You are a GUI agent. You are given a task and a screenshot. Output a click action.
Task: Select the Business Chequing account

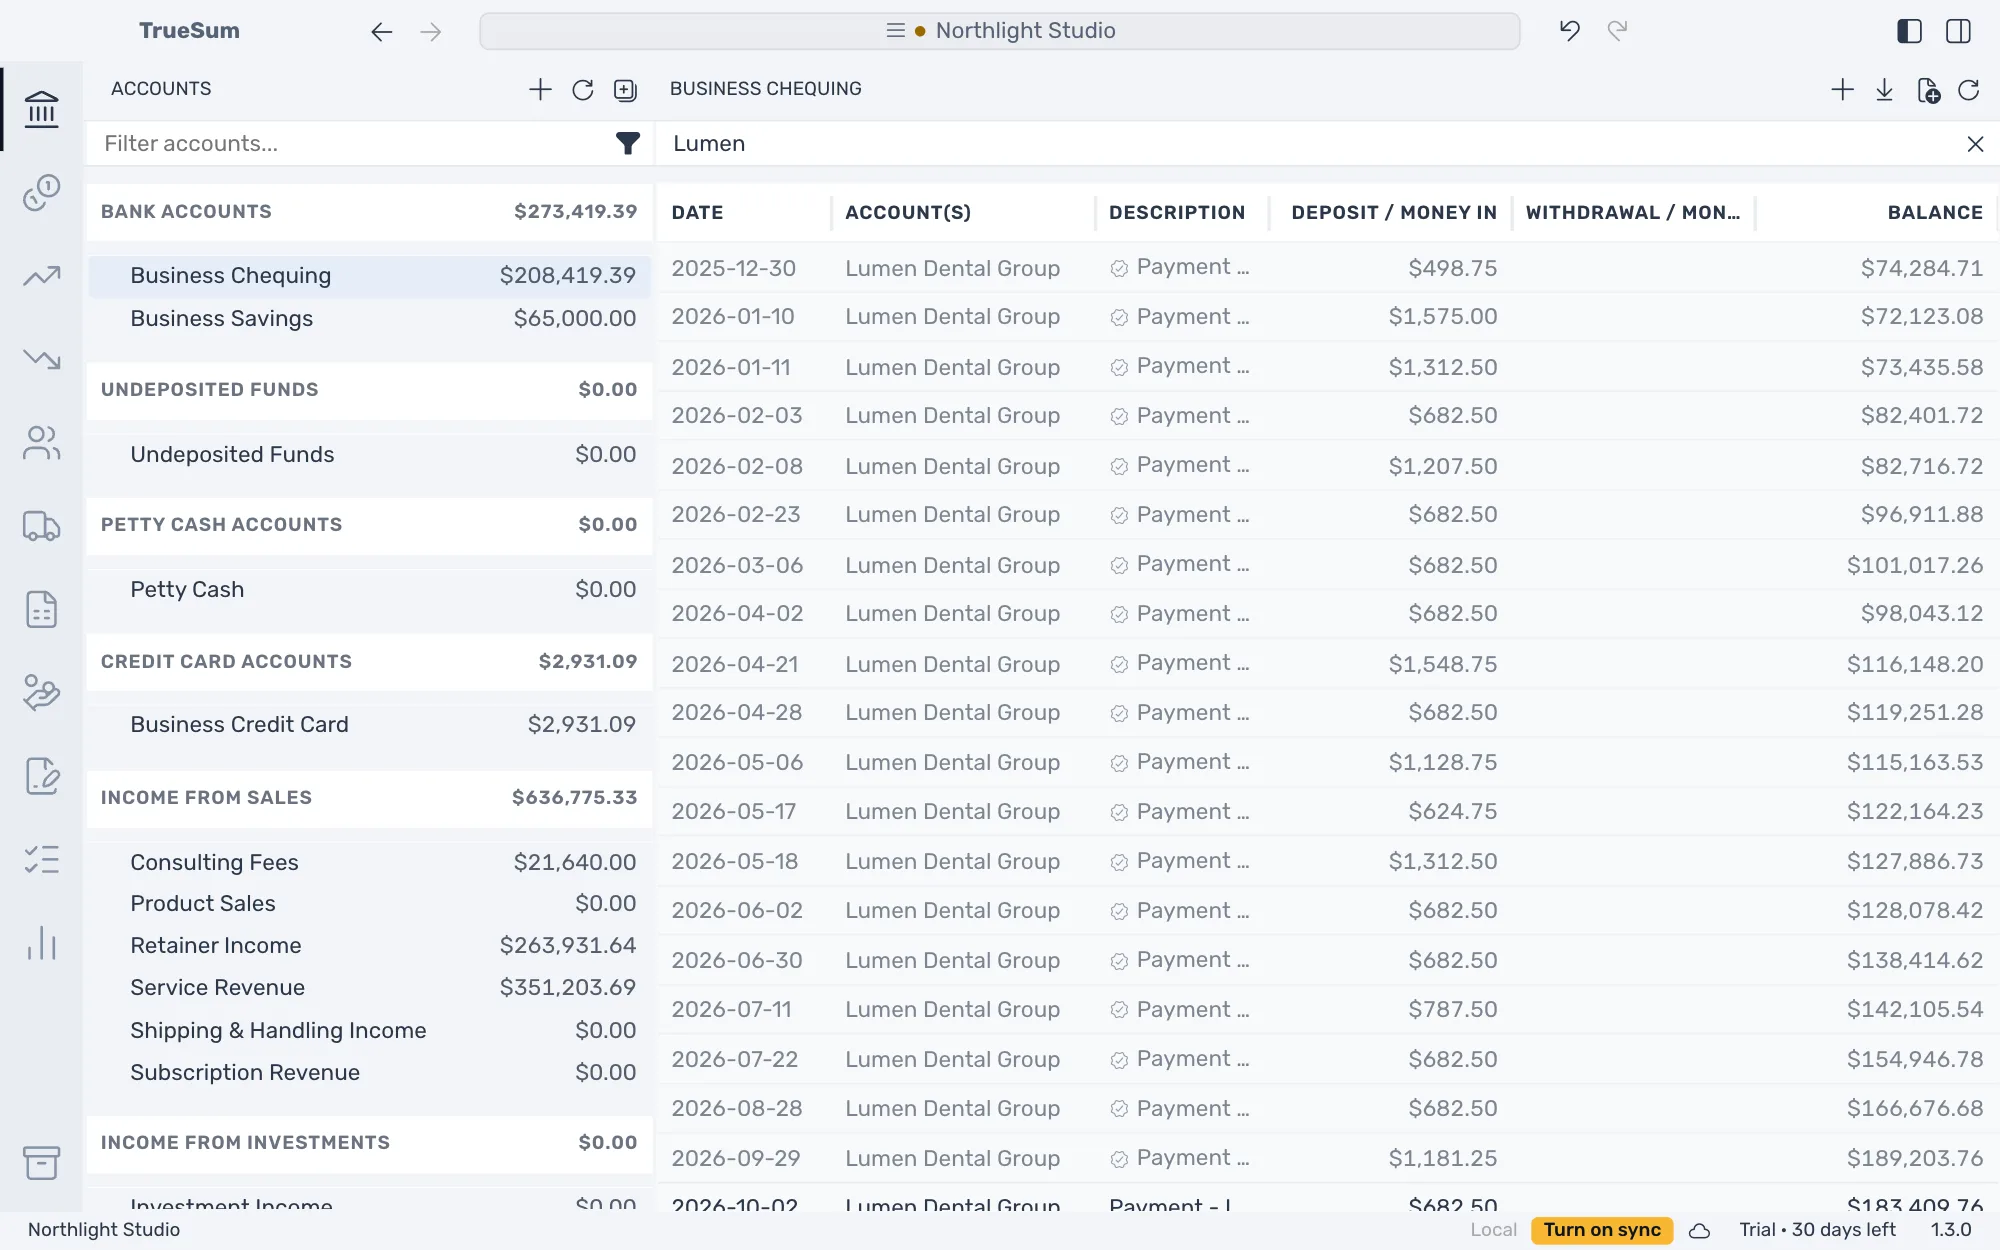coord(369,276)
